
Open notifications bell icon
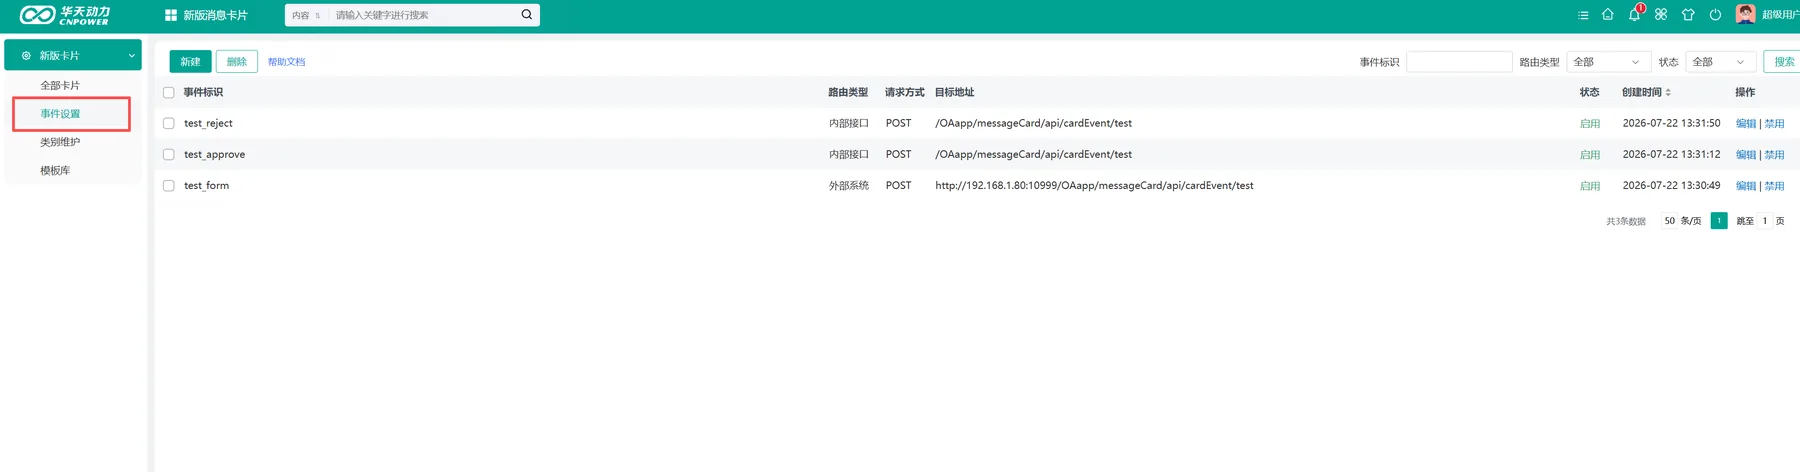pos(1634,14)
